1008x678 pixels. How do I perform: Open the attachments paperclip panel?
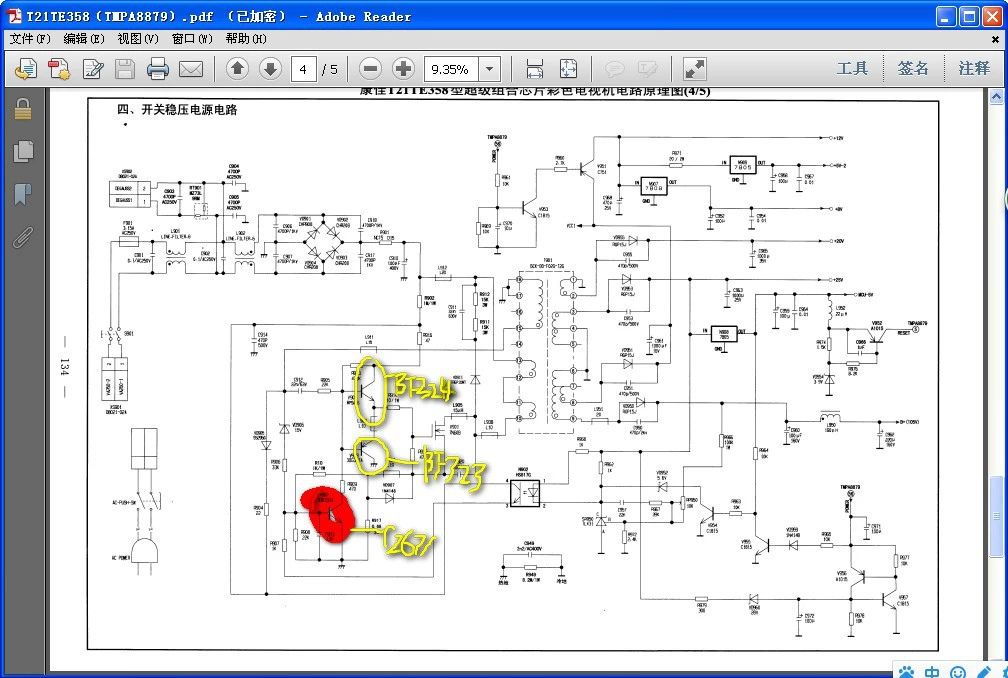tap(22, 237)
